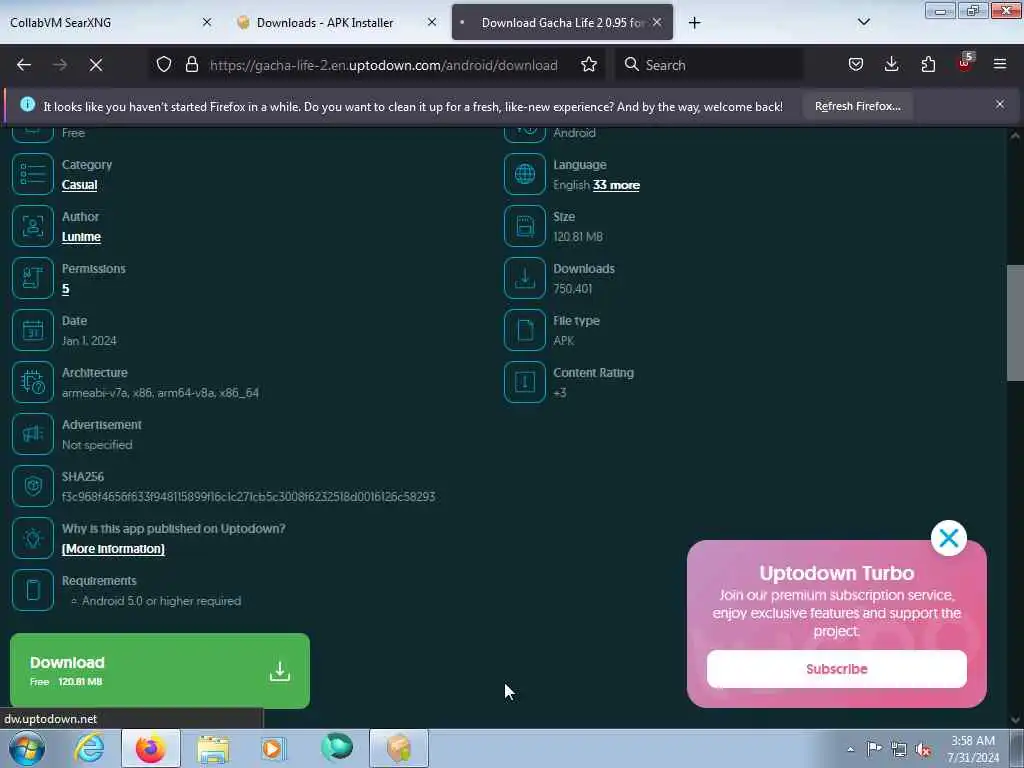
Task: Click the taskbar clock showing 3:58 AM
Action: pyautogui.click(x=973, y=749)
